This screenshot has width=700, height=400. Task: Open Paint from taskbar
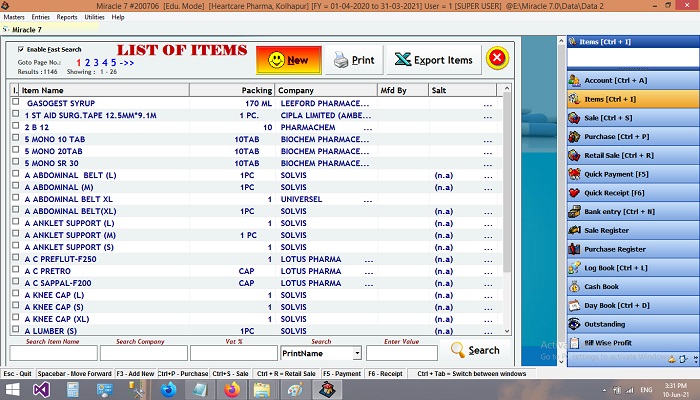pyautogui.click(x=295, y=390)
